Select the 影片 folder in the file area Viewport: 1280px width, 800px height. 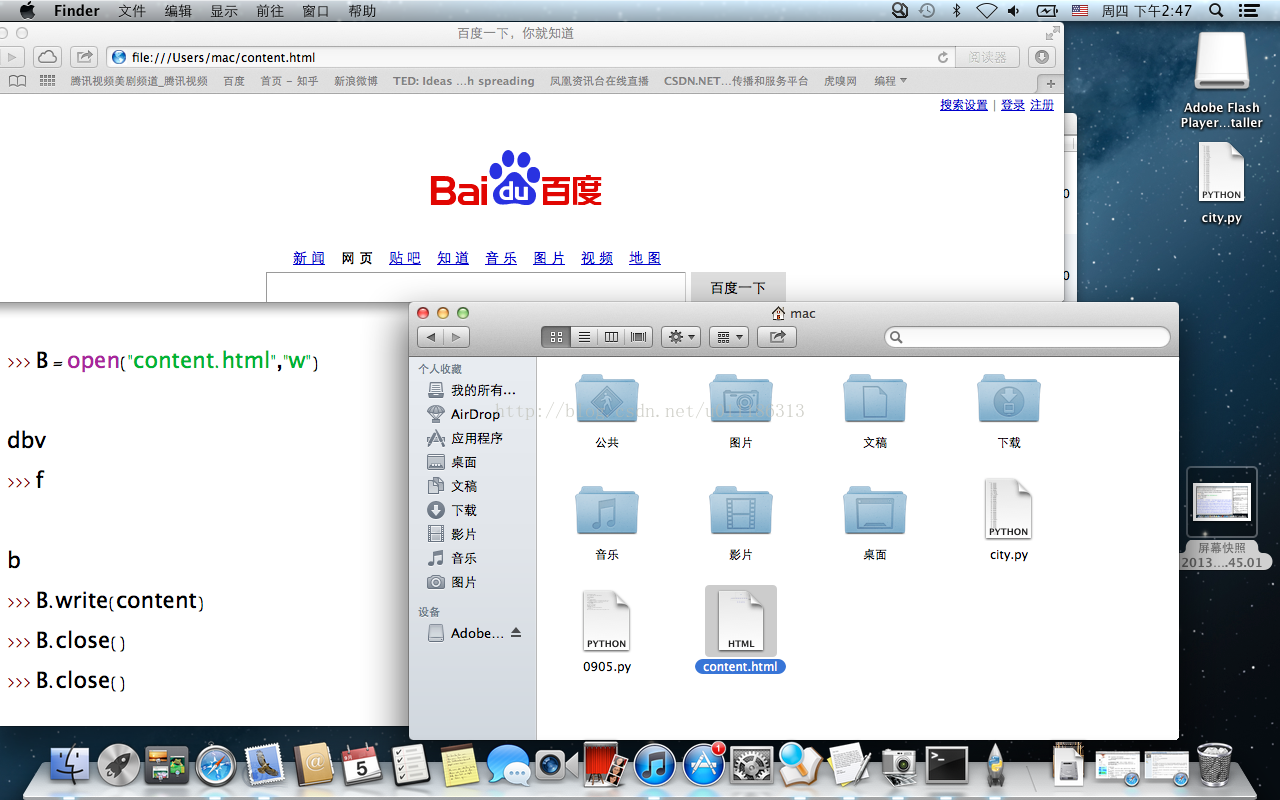point(741,512)
